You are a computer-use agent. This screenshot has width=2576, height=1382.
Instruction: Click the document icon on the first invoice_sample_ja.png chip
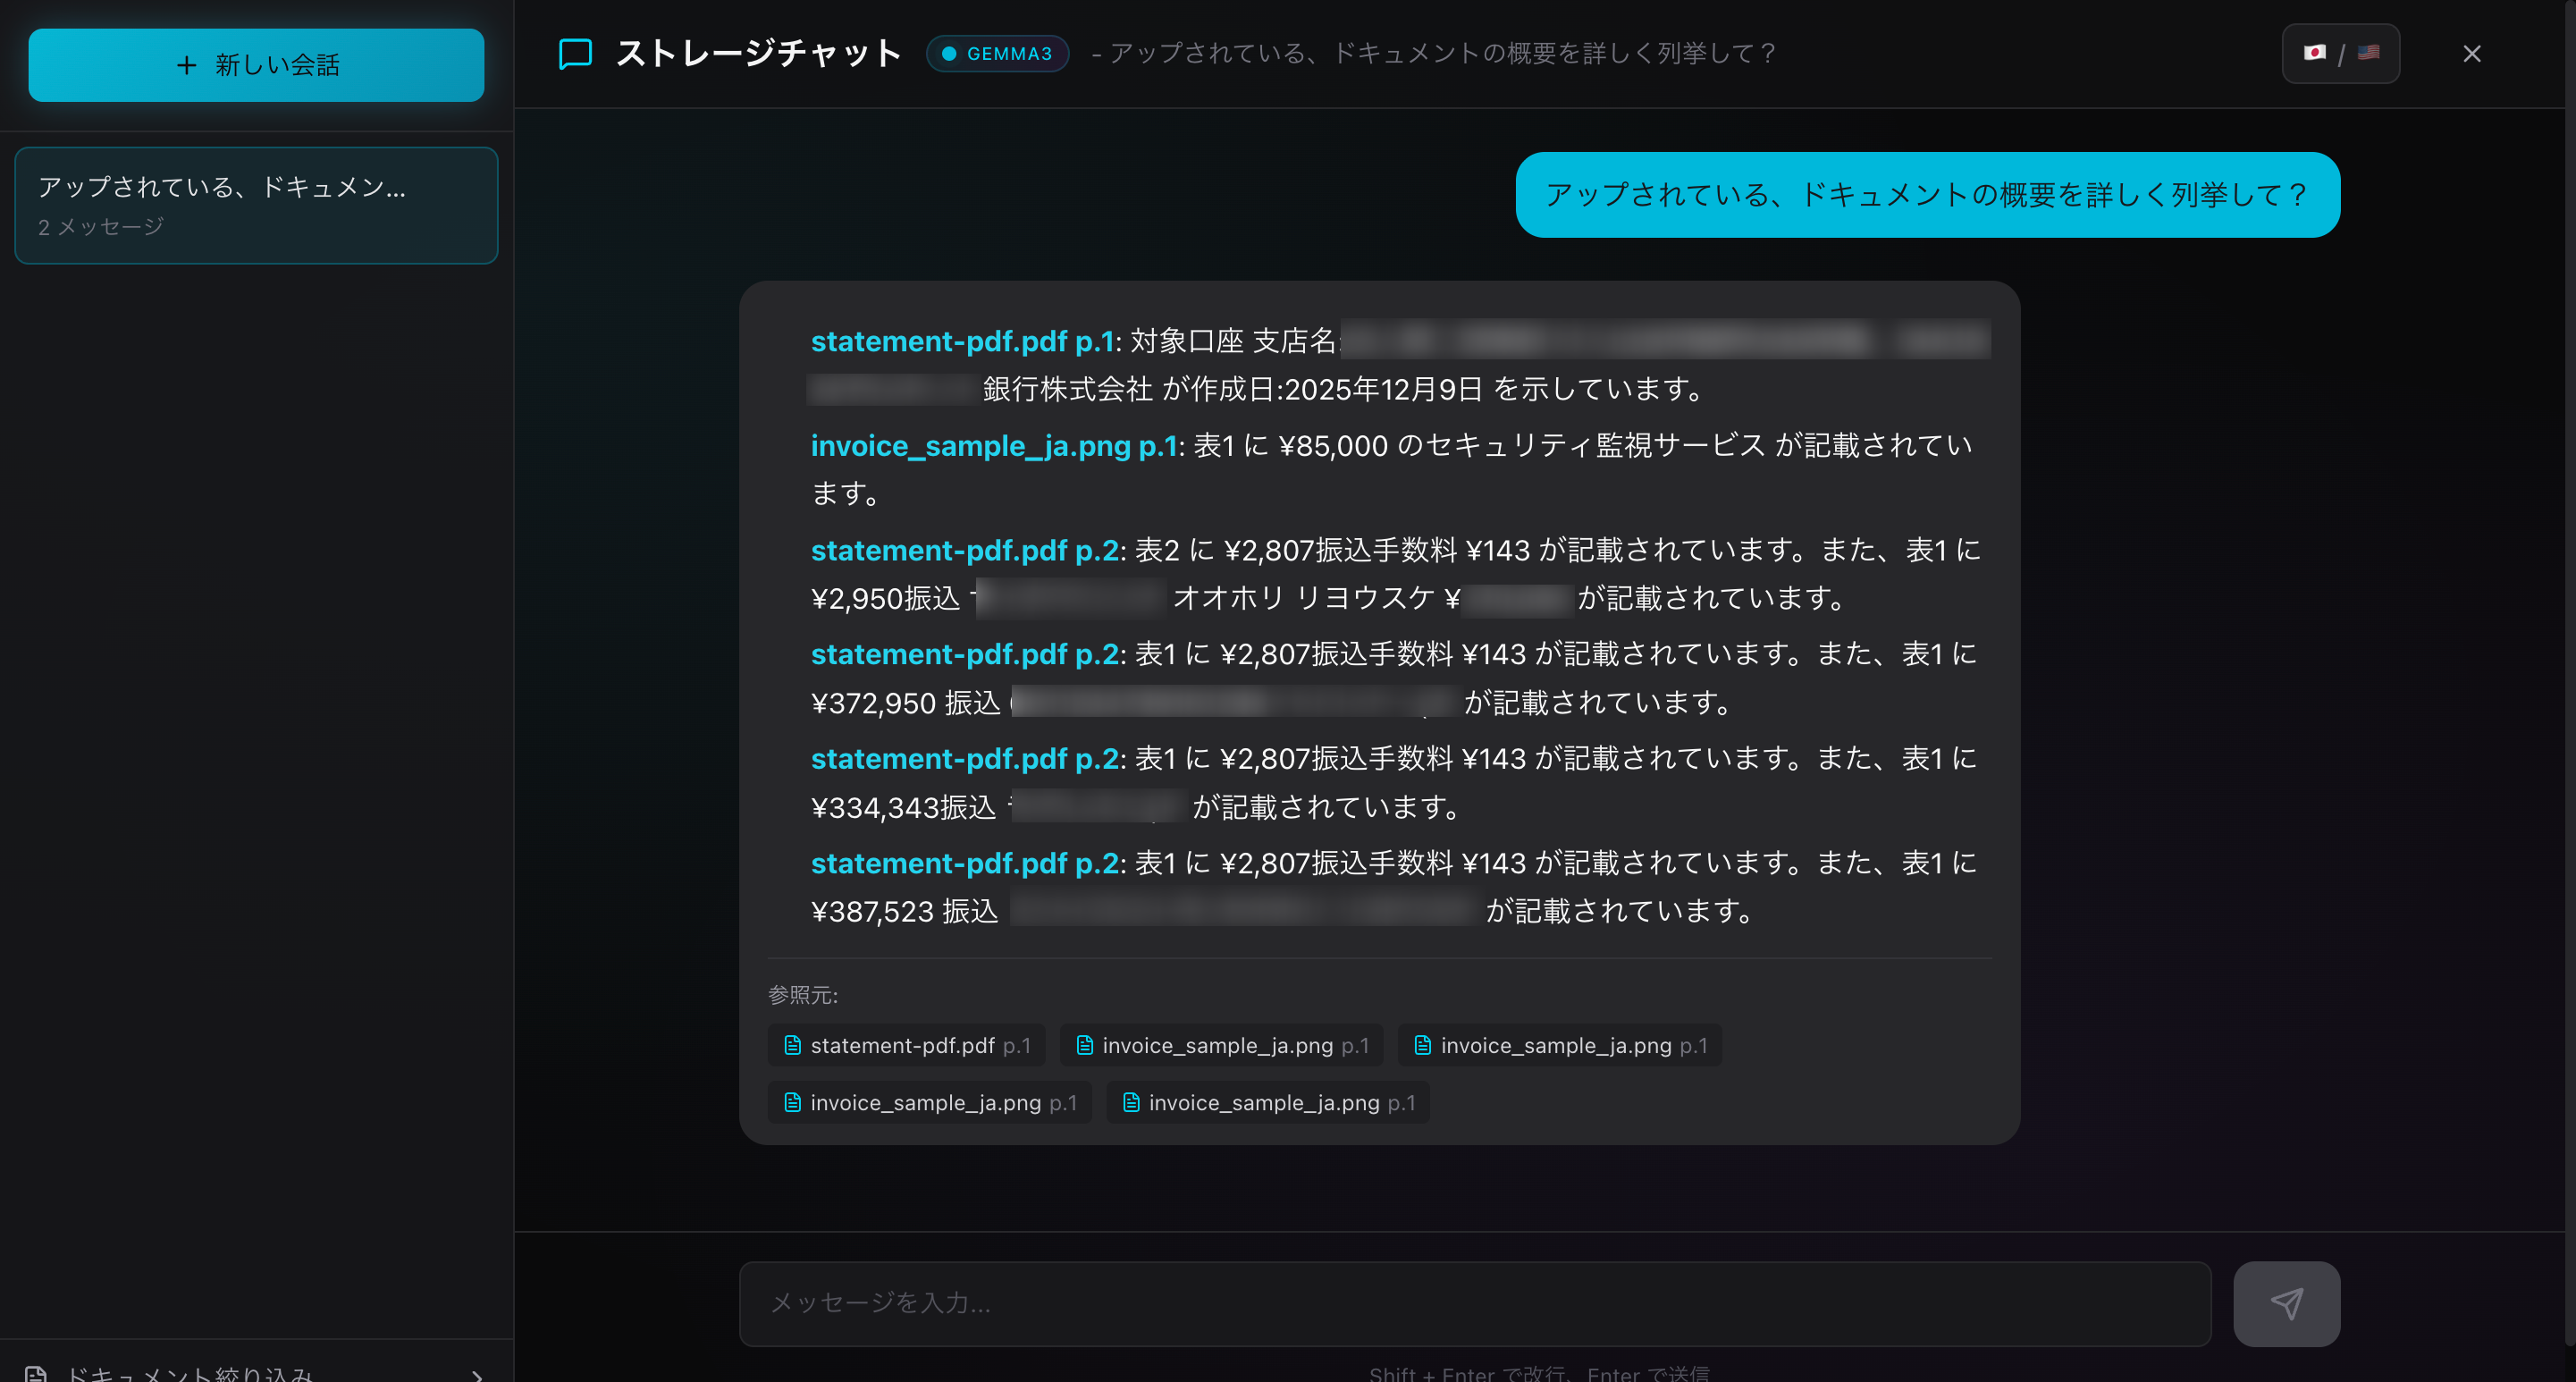1085,1045
